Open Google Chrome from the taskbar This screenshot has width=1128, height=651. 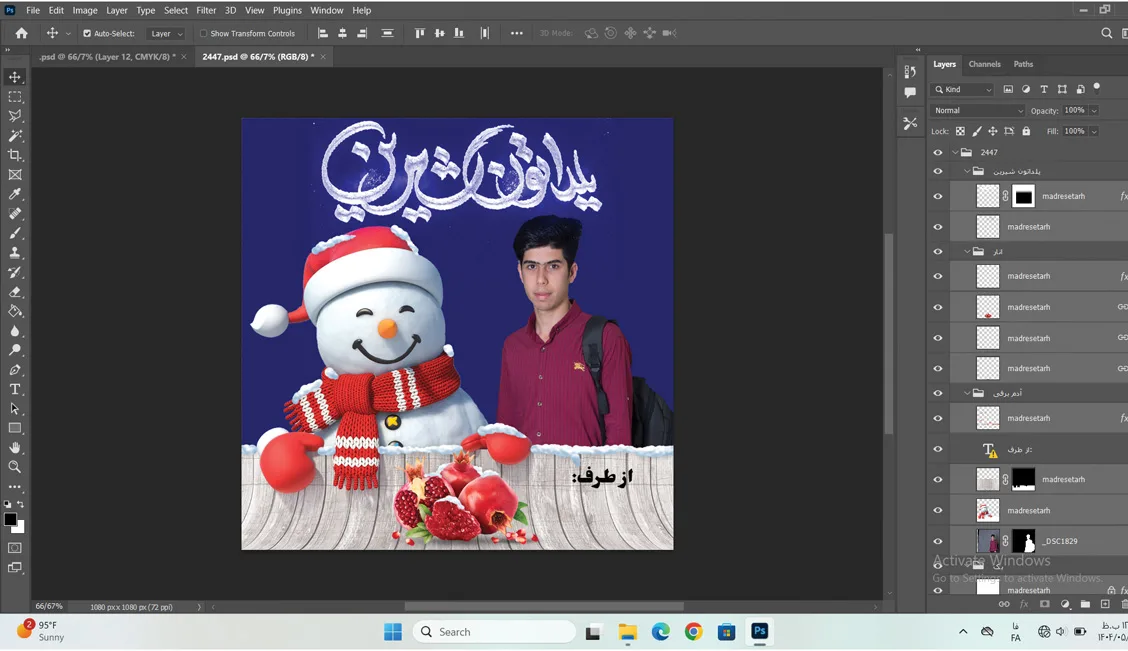(693, 632)
